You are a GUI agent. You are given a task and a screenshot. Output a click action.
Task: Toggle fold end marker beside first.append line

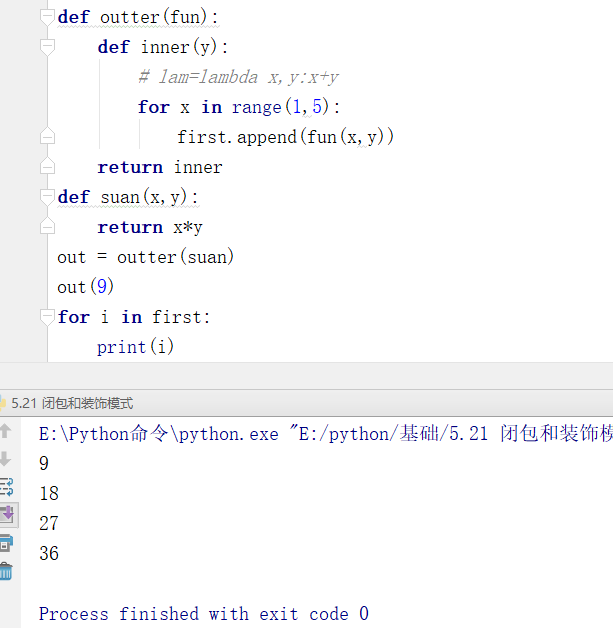(47, 136)
